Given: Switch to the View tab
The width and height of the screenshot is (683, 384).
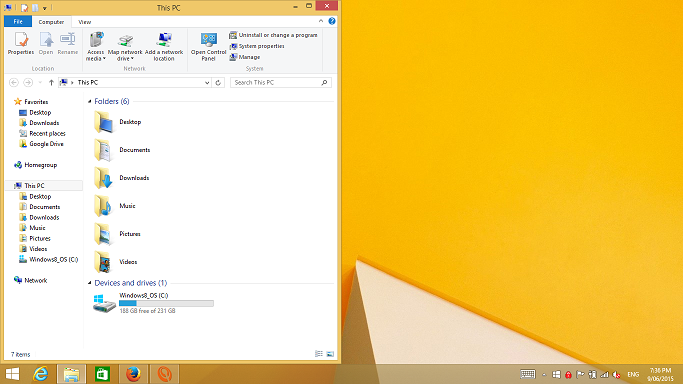Looking at the screenshot, I should (x=85, y=22).
